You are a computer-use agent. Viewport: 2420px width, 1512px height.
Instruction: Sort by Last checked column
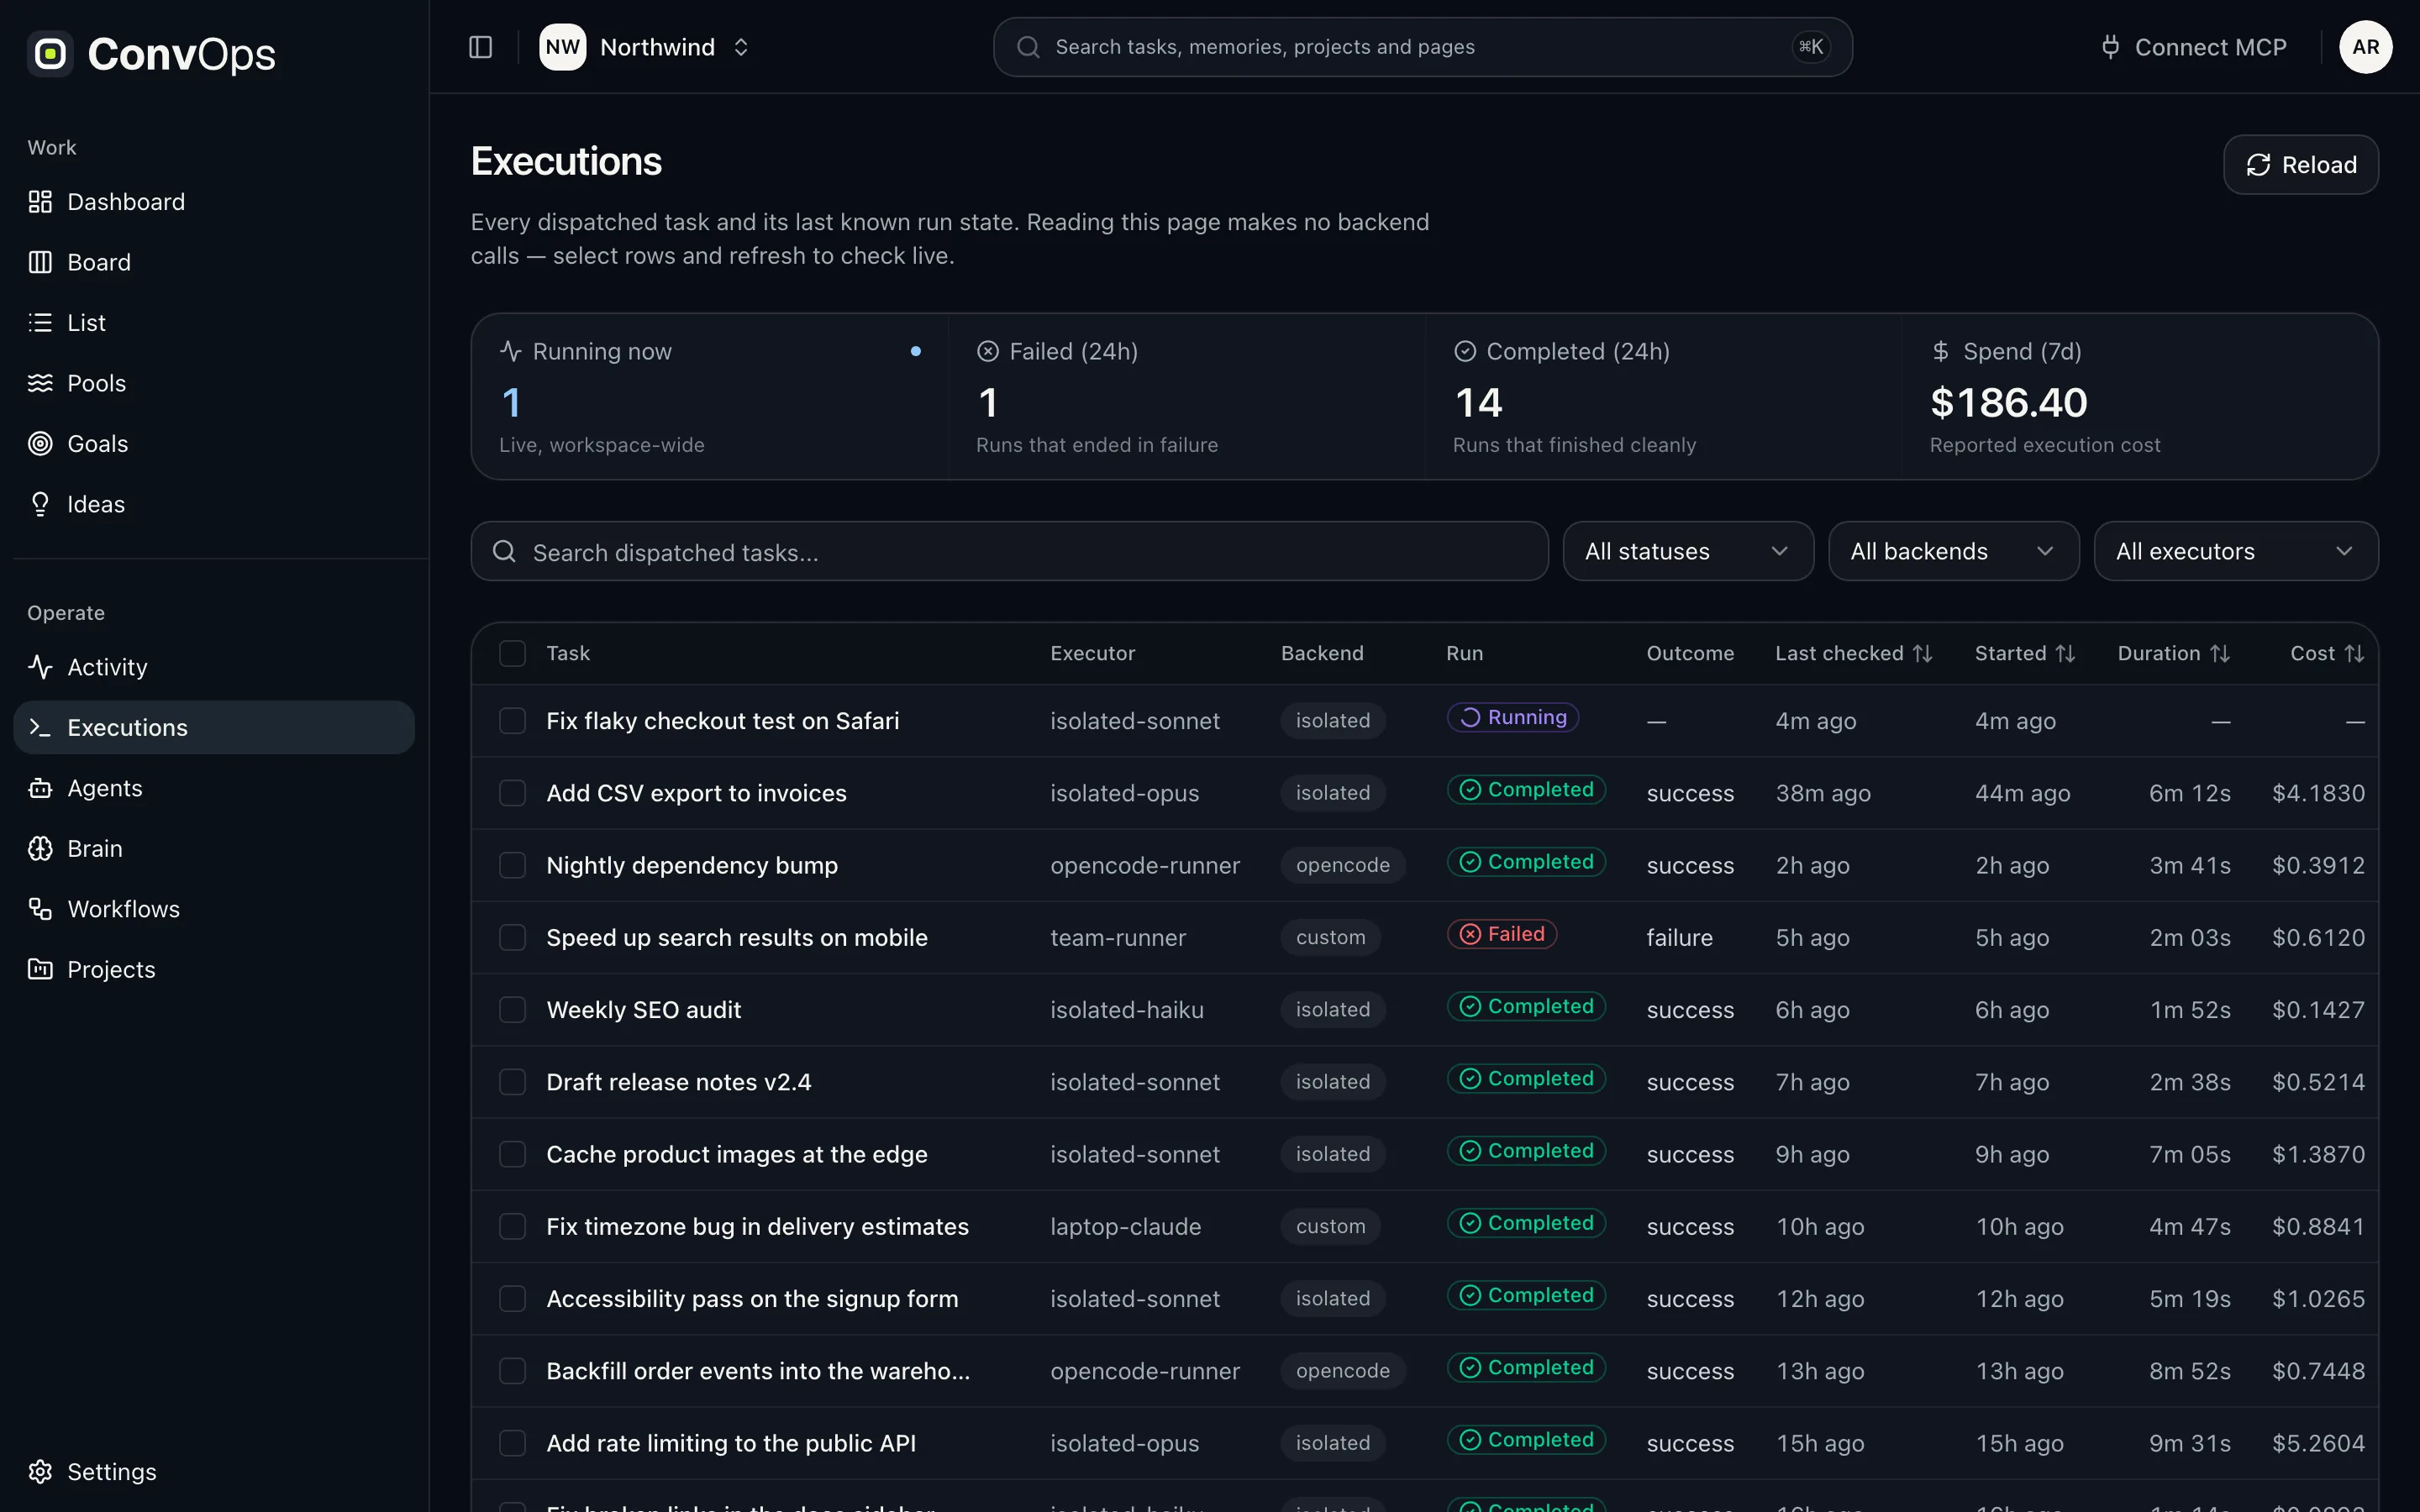pyautogui.click(x=1853, y=654)
